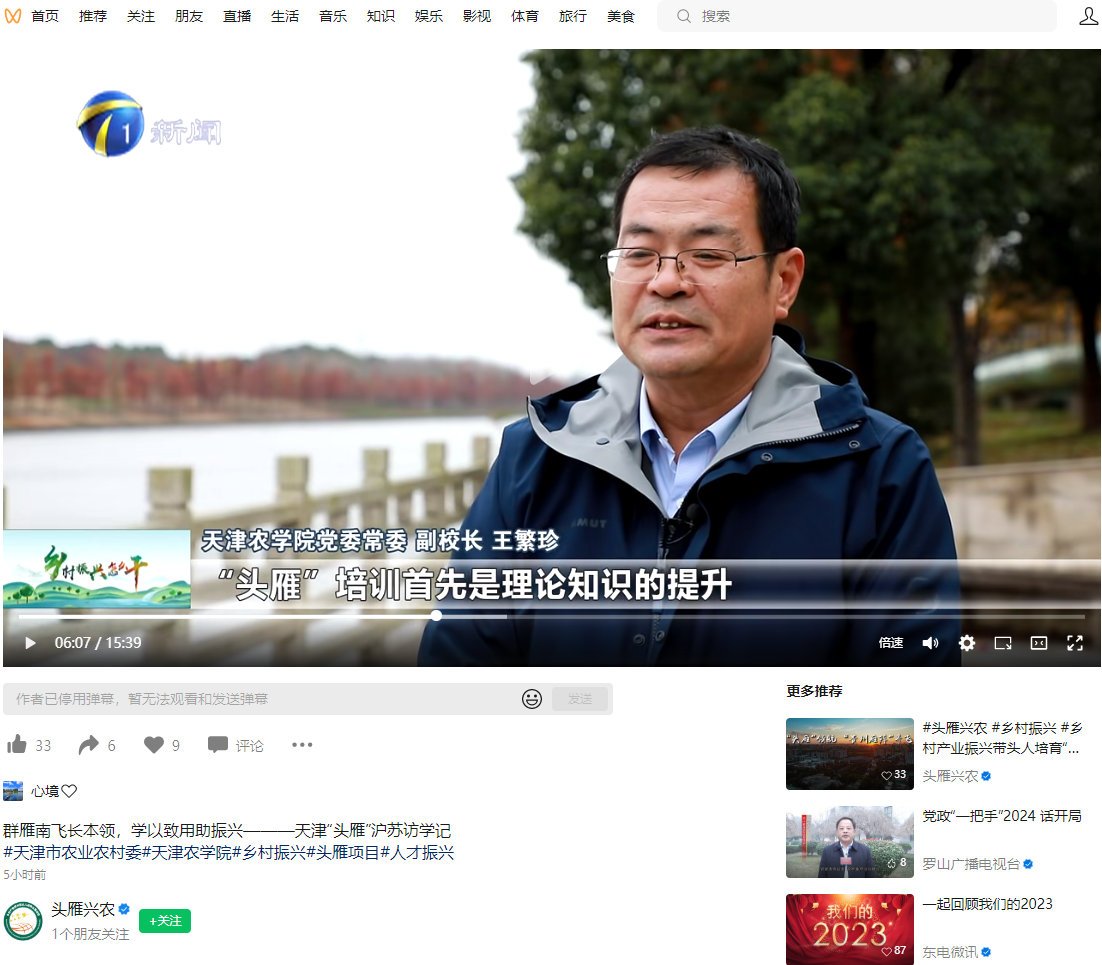Enter fullscreen mode for video
This screenshot has width=1102, height=965.
(x=1075, y=643)
